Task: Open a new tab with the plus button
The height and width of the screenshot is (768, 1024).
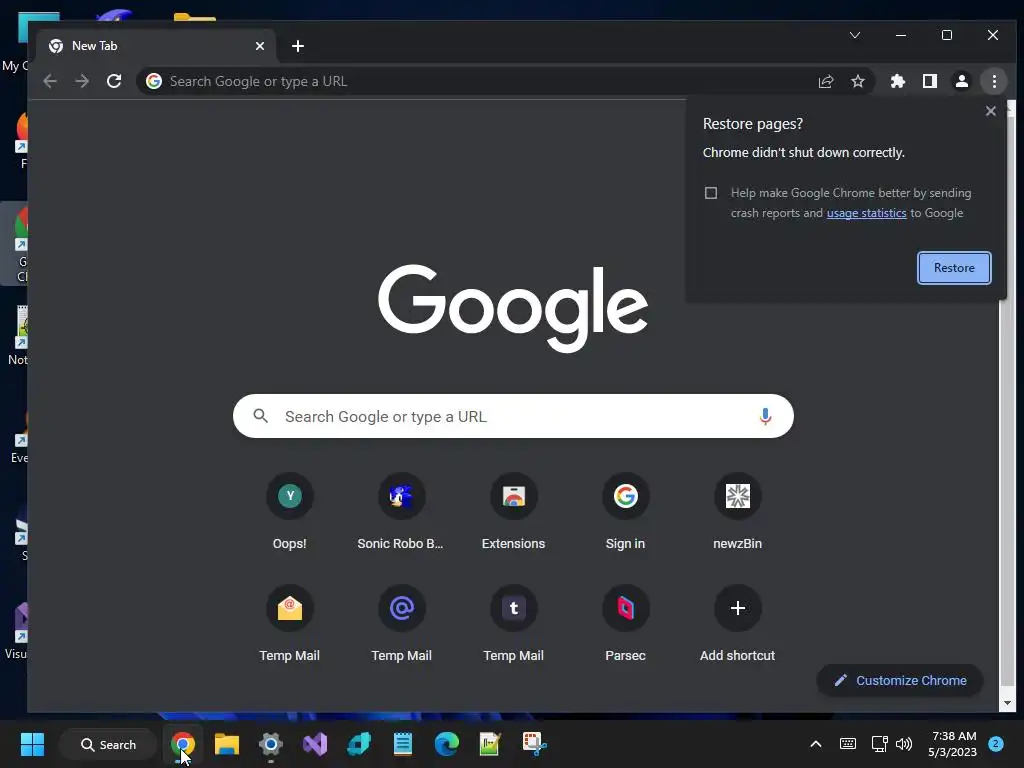Action: coord(298,46)
